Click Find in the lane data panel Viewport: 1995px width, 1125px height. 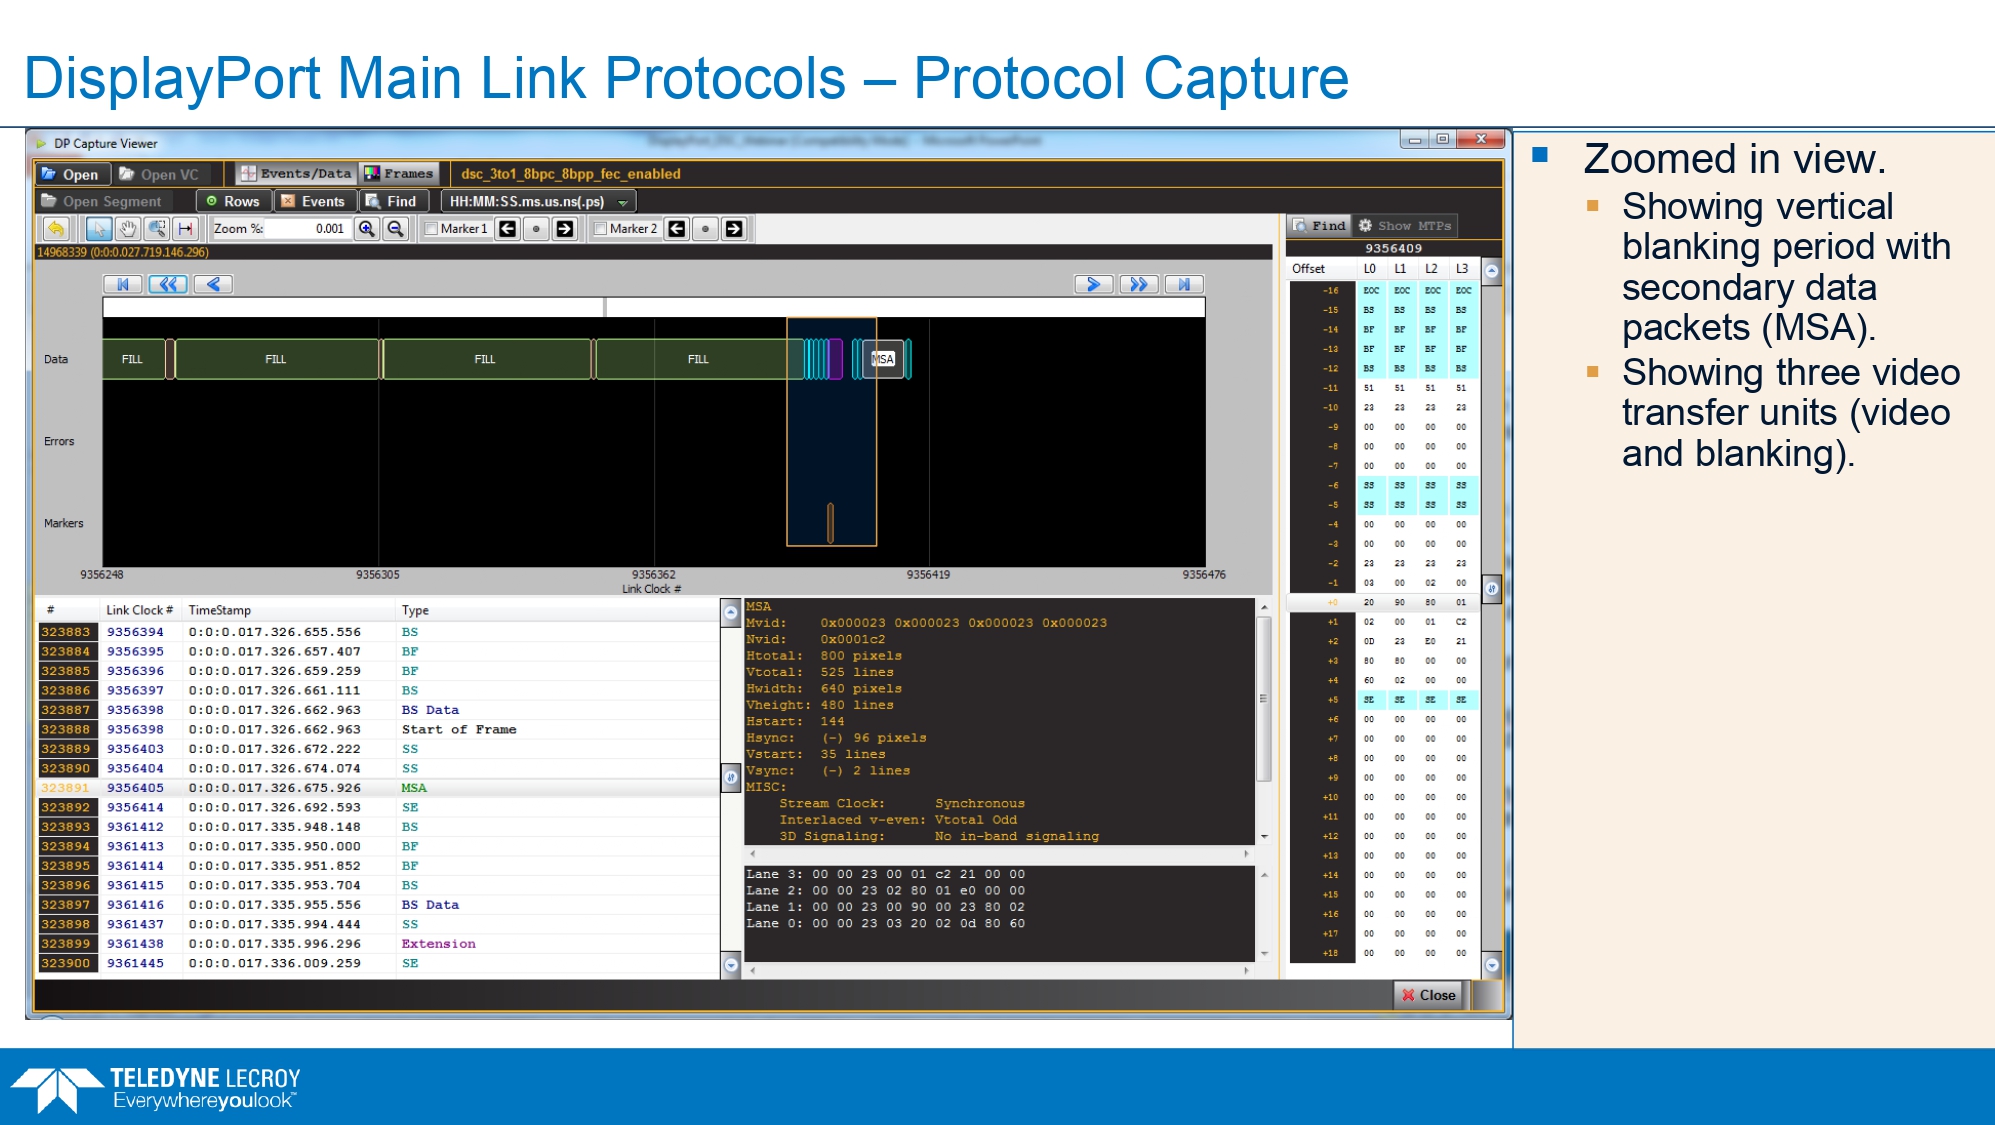[1319, 226]
